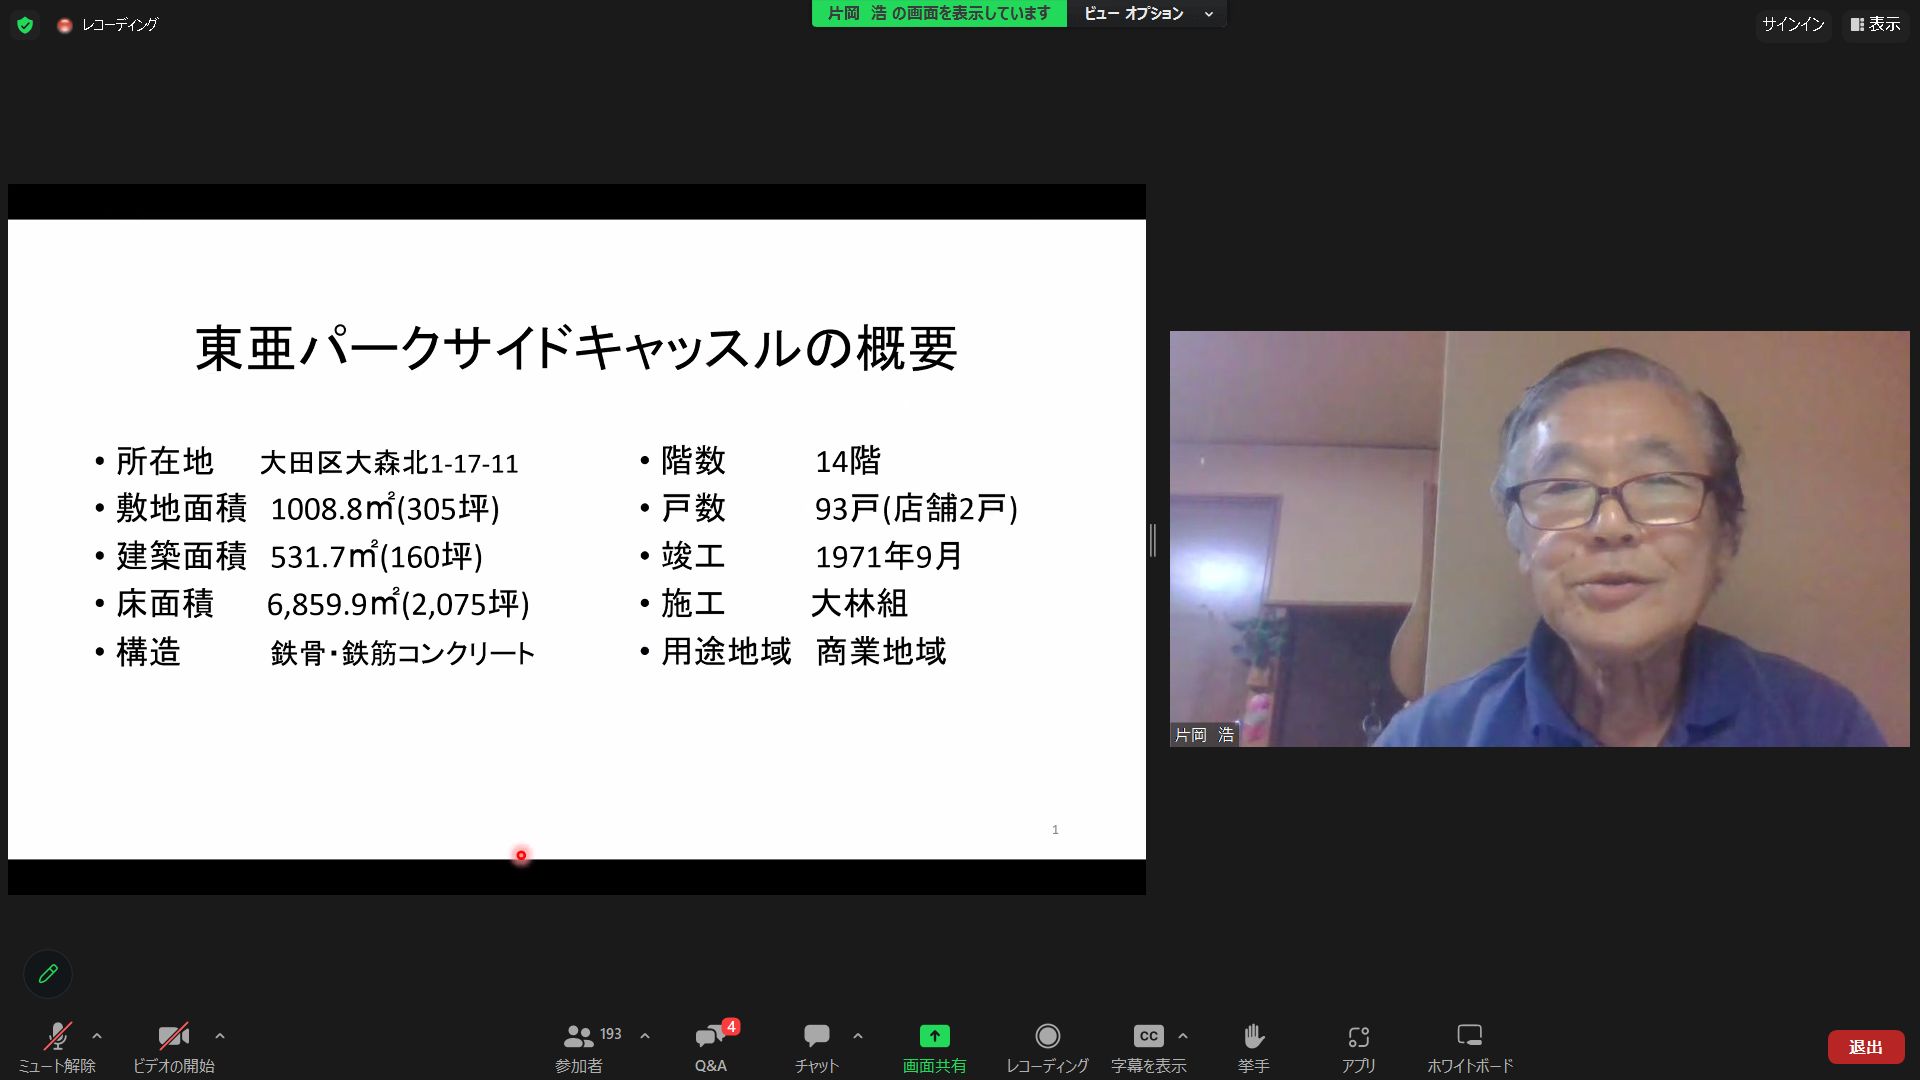Viewport: 1920px width, 1080px height.
Task: Click the speaker video thumbnail
Action: (x=1539, y=538)
